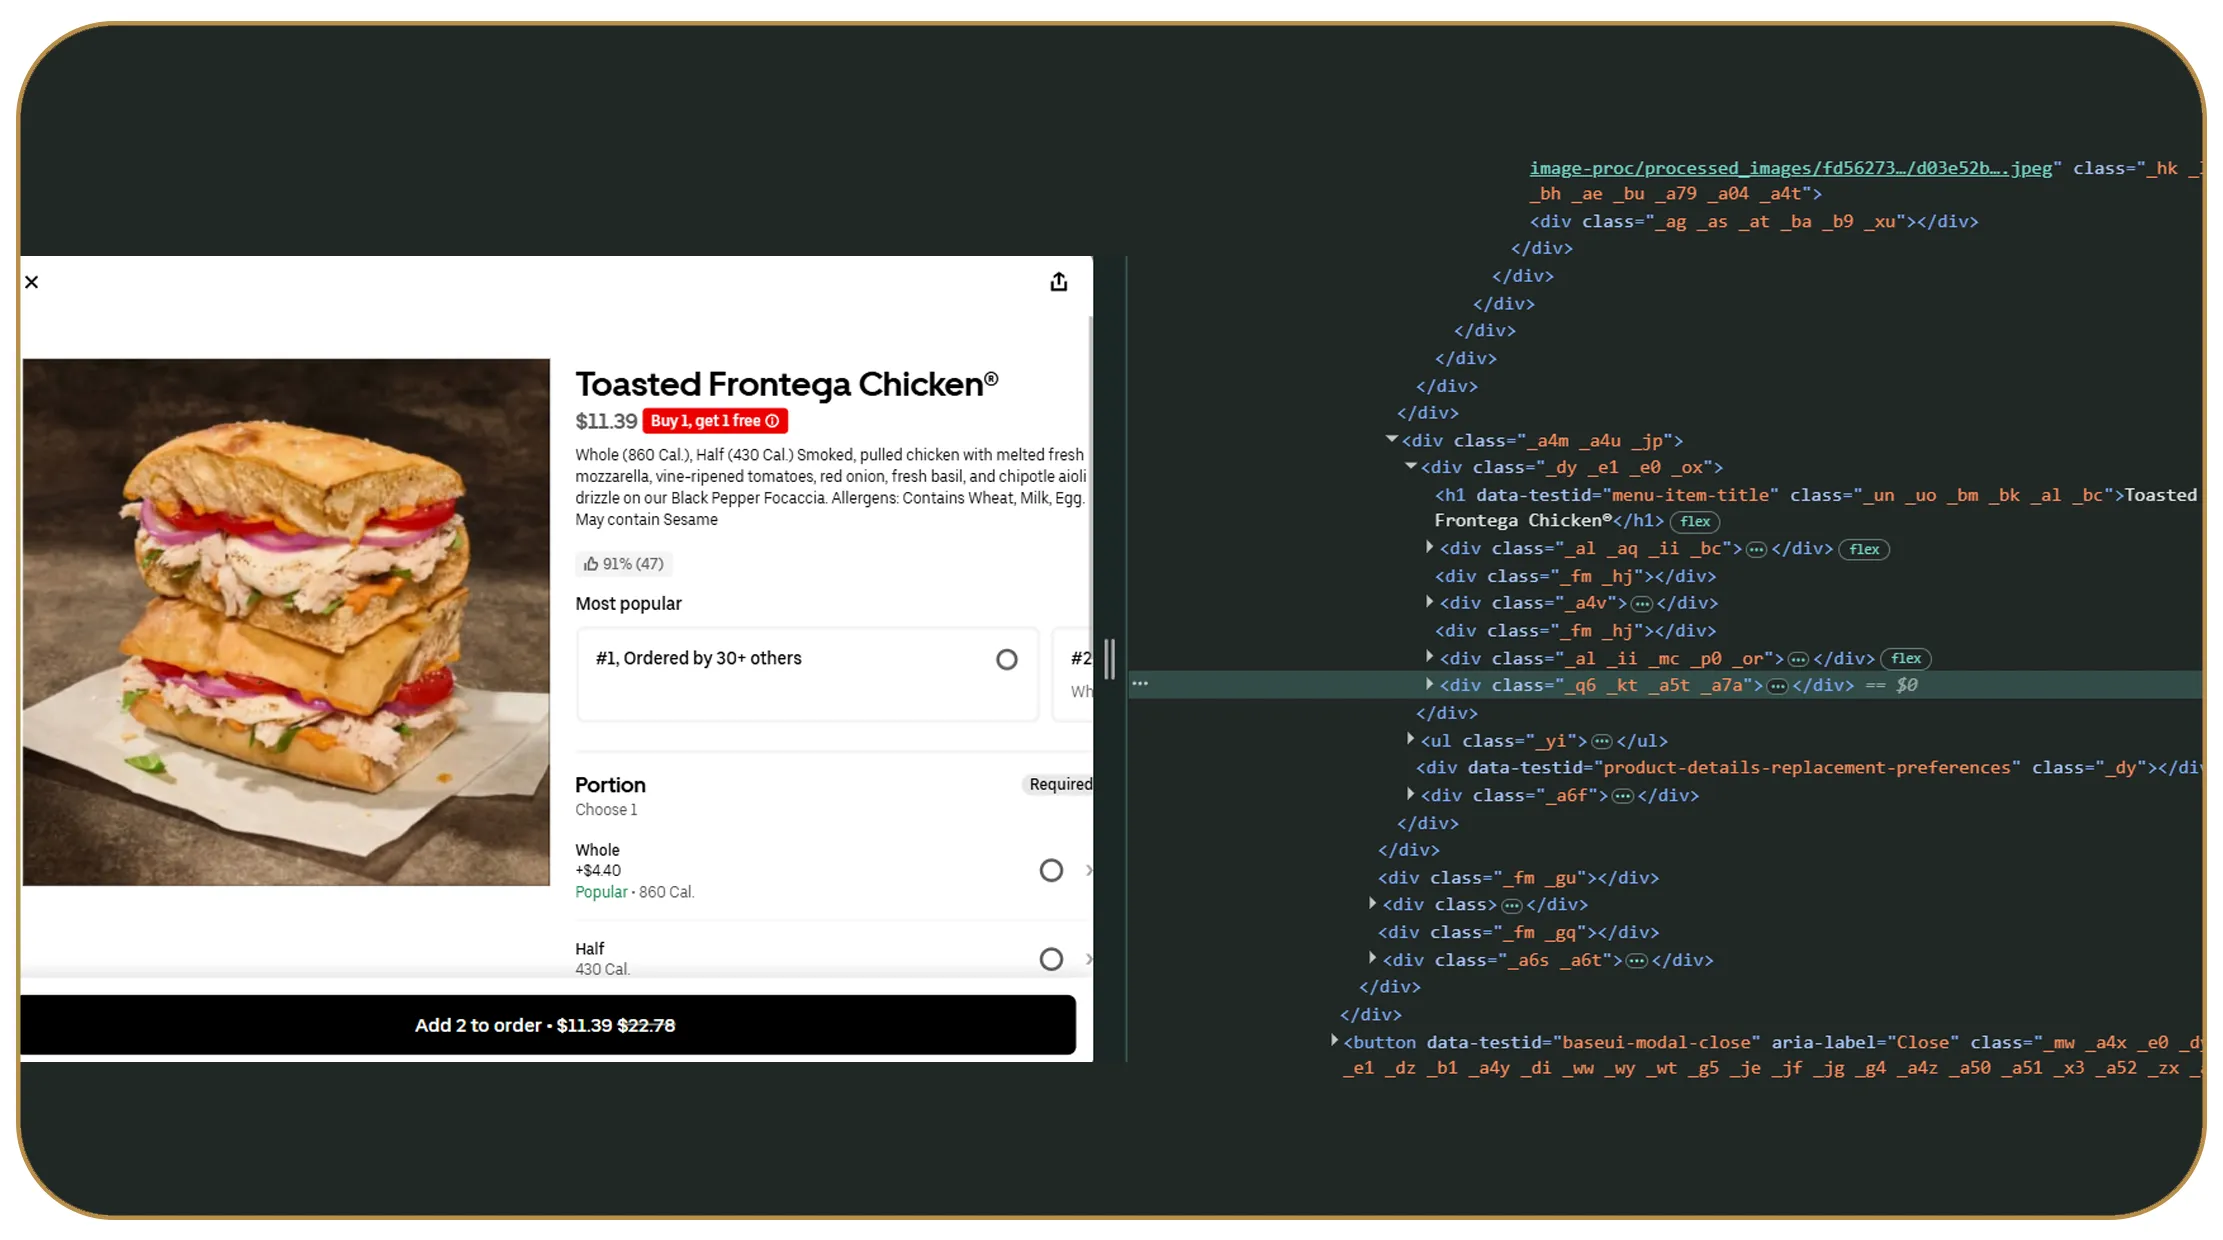Viewport: 2223px width, 1240px height.
Task: Select the product-details-replacement-preferences div row
Action: click(1808, 768)
